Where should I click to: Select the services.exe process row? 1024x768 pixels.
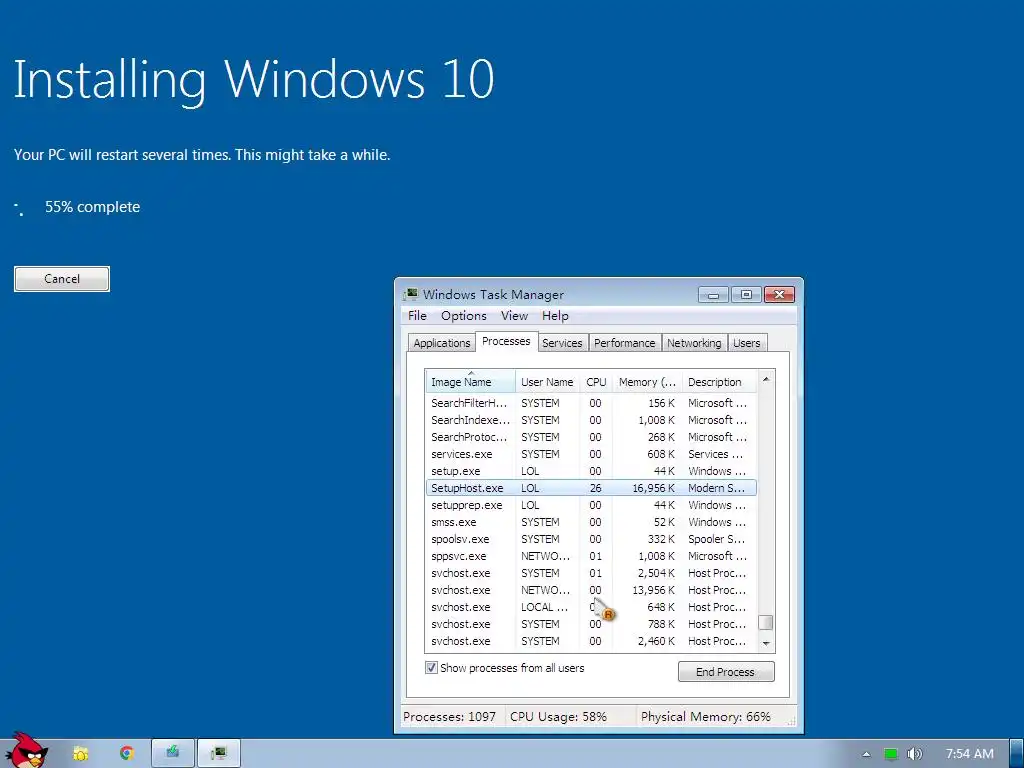click(591, 454)
